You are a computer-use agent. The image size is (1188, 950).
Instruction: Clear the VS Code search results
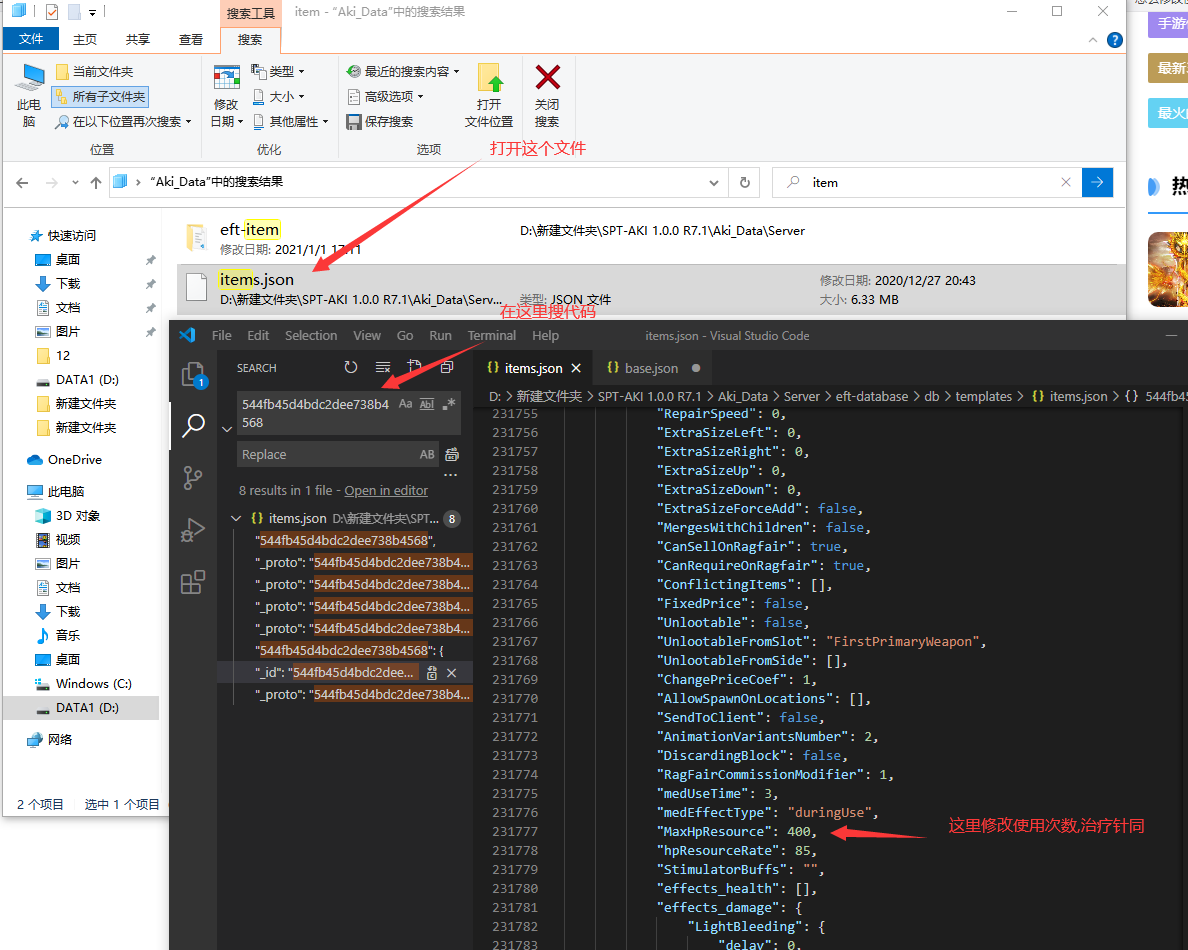(383, 367)
